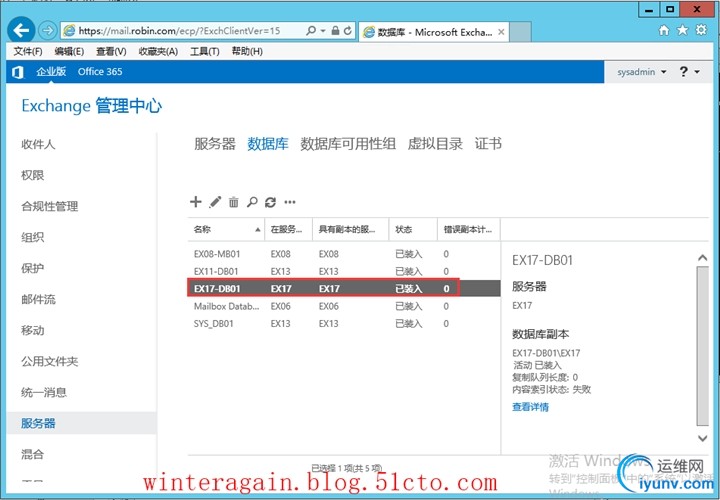The width and height of the screenshot is (720, 500).
Task: Switch to the 服务器 top tab
Action: coord(214,144)
